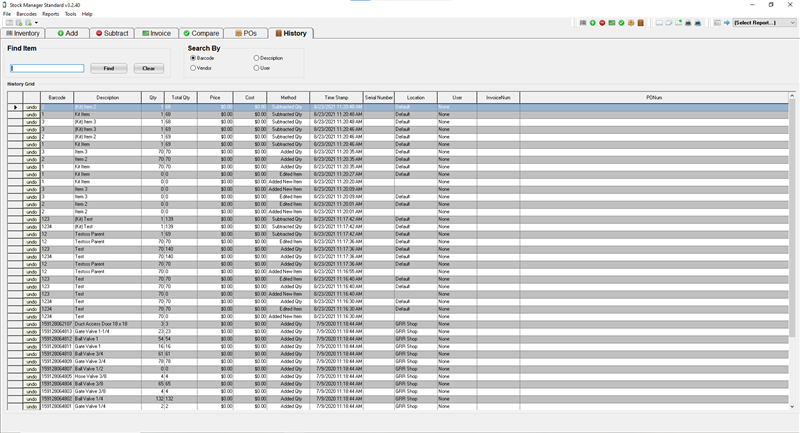This screenshot has height=433, width=800.
Task: Open the File menu
Action: [7, 14]
